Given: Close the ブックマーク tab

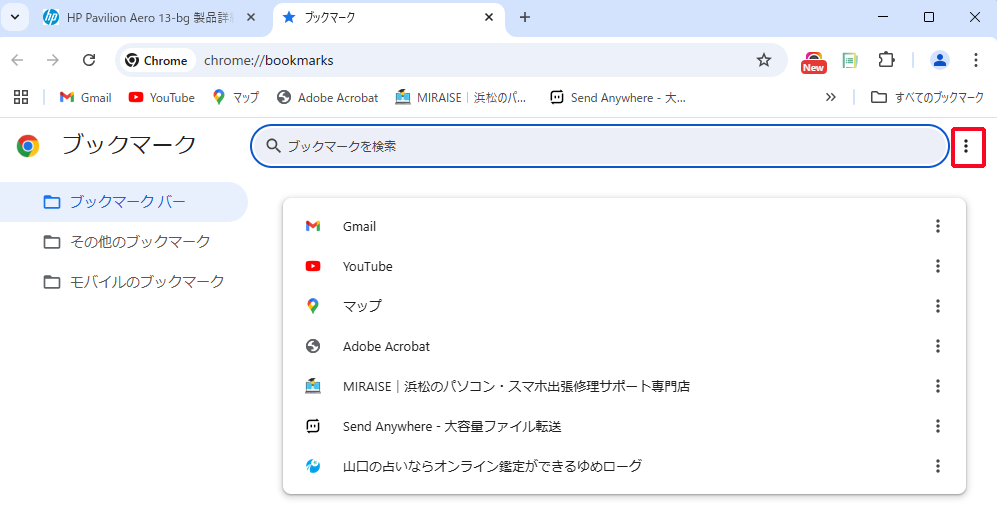Looking at the screenshot, I should point(488,17).
